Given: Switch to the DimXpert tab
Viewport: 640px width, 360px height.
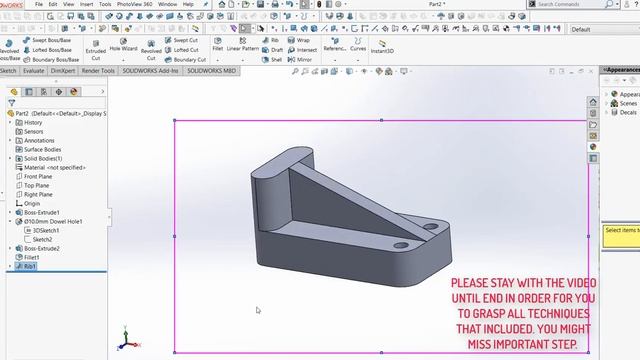Looking at the screenshot, I should pos(63,71).
